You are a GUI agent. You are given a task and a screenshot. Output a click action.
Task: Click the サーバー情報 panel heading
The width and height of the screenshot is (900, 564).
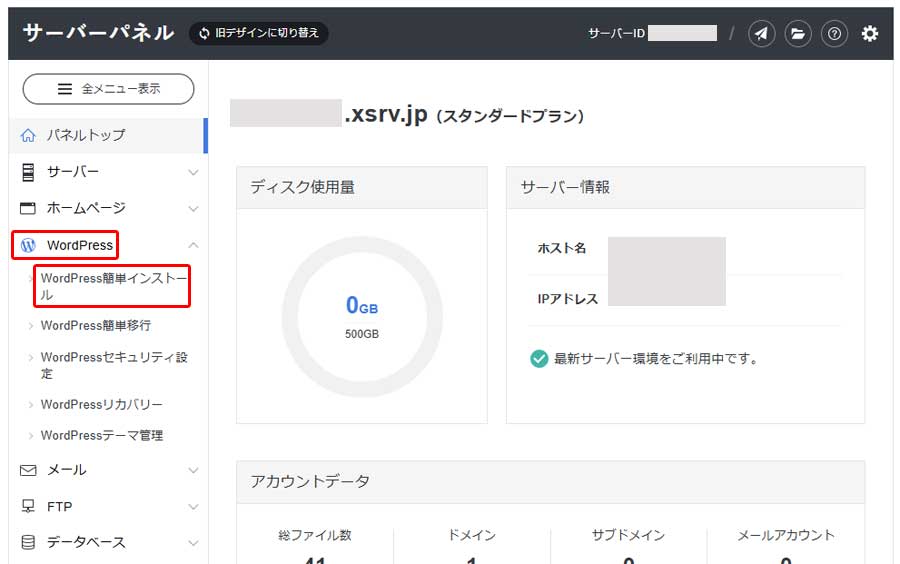pos(565,187)
